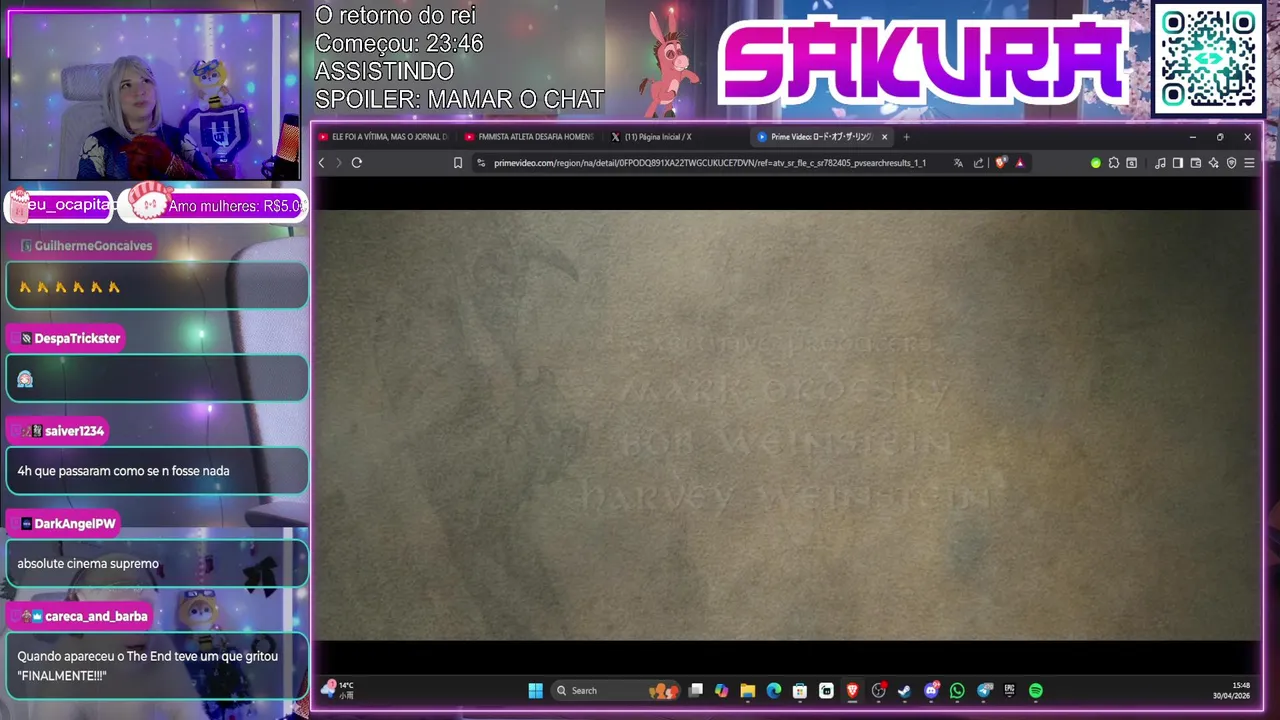Click the message '4h que passaram como se n fosse nada'
The image size is (1280, 720).
pos(123,471)
